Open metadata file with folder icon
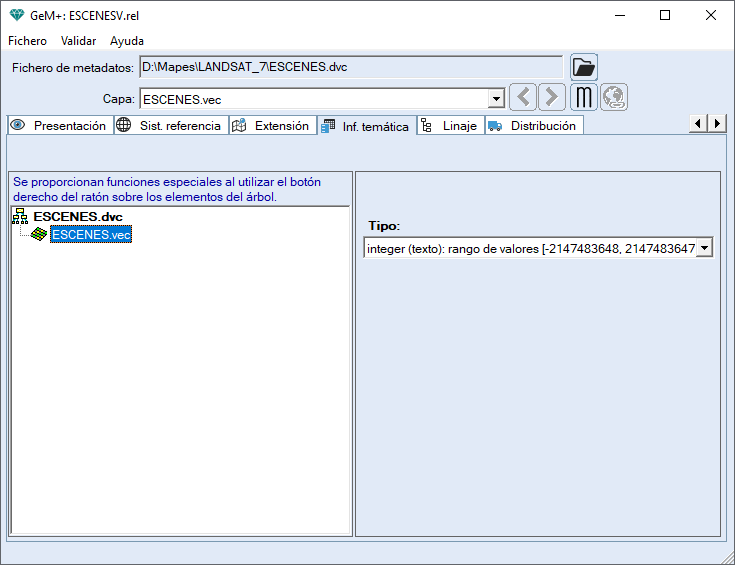The width and height of the screenshot is (735, 565). pos(584,68)
